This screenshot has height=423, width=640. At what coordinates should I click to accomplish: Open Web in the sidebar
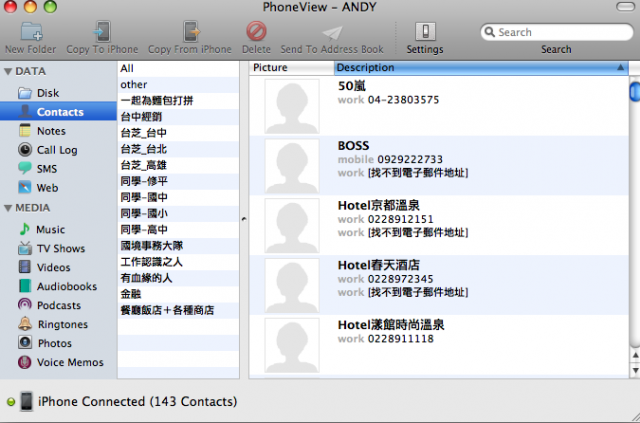[58, 188]
